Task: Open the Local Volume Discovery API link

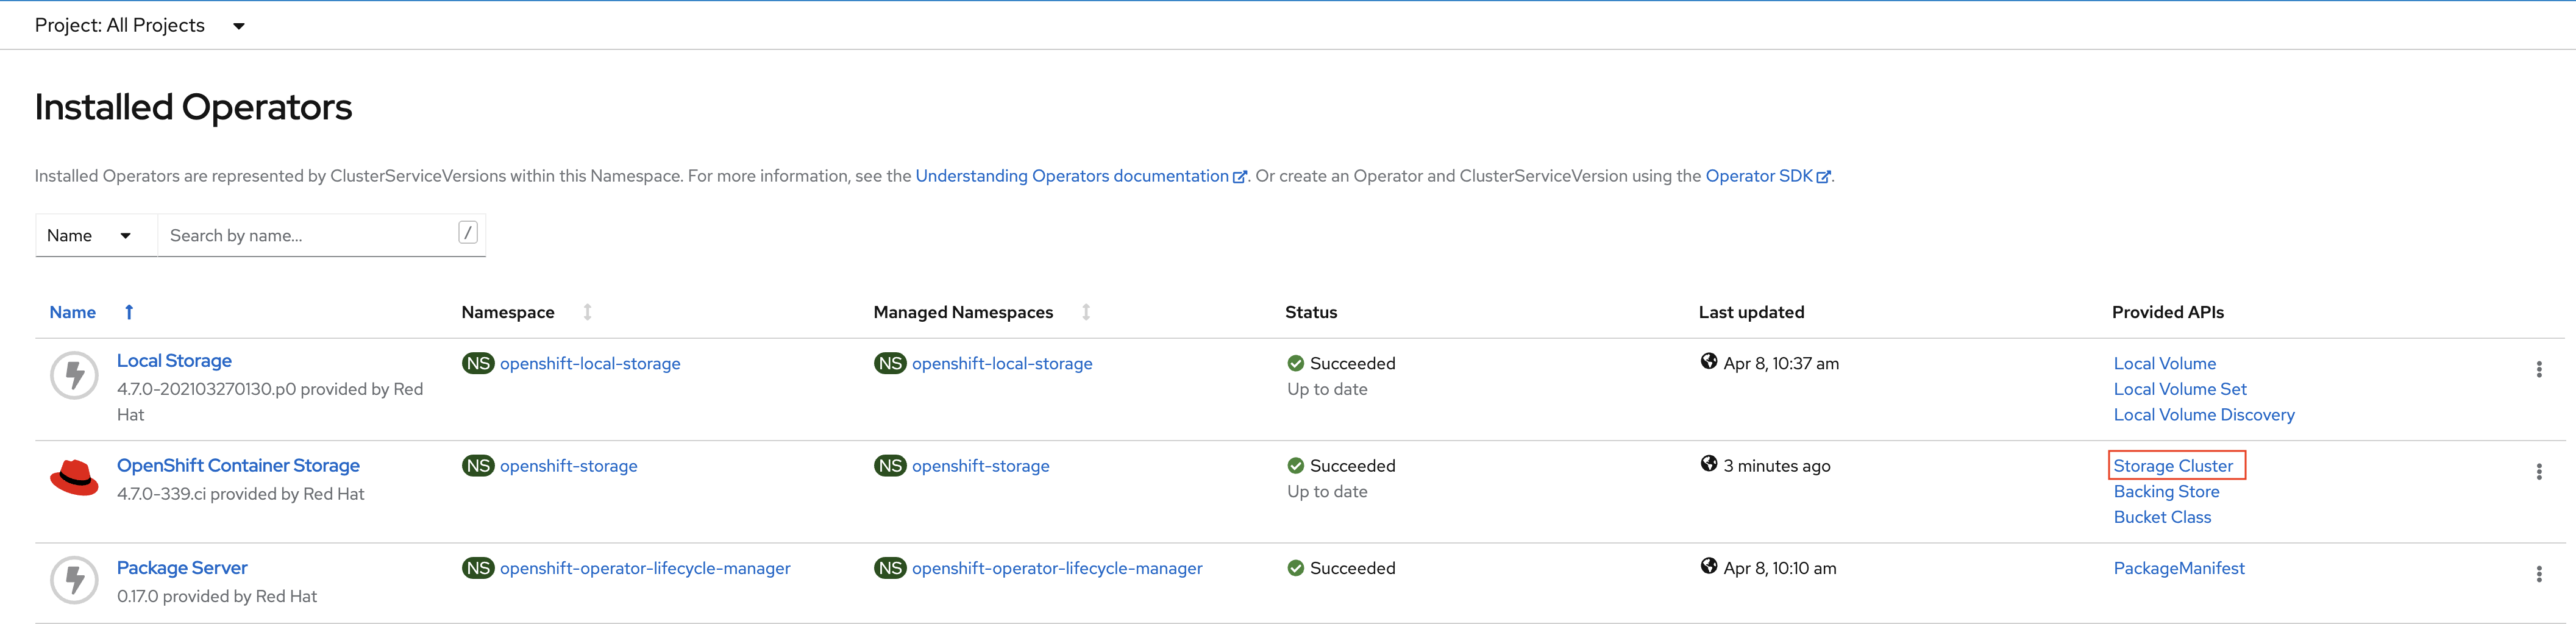Action: (x=2203, y=415)
